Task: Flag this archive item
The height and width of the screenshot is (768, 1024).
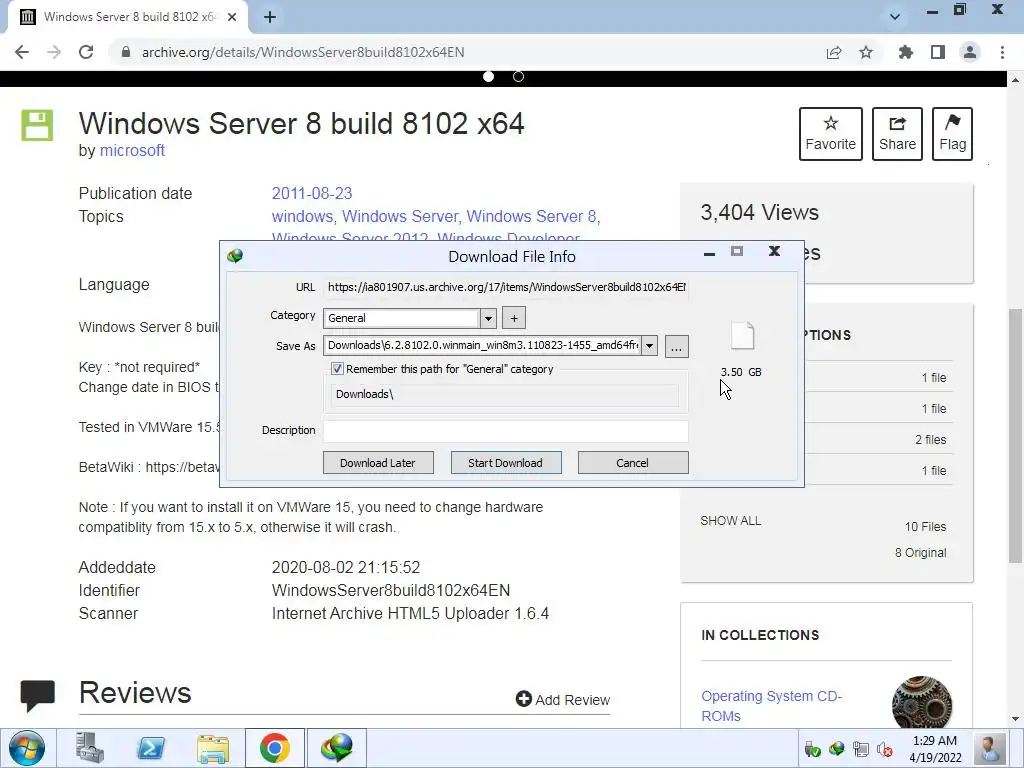Action: pos(952,134)
